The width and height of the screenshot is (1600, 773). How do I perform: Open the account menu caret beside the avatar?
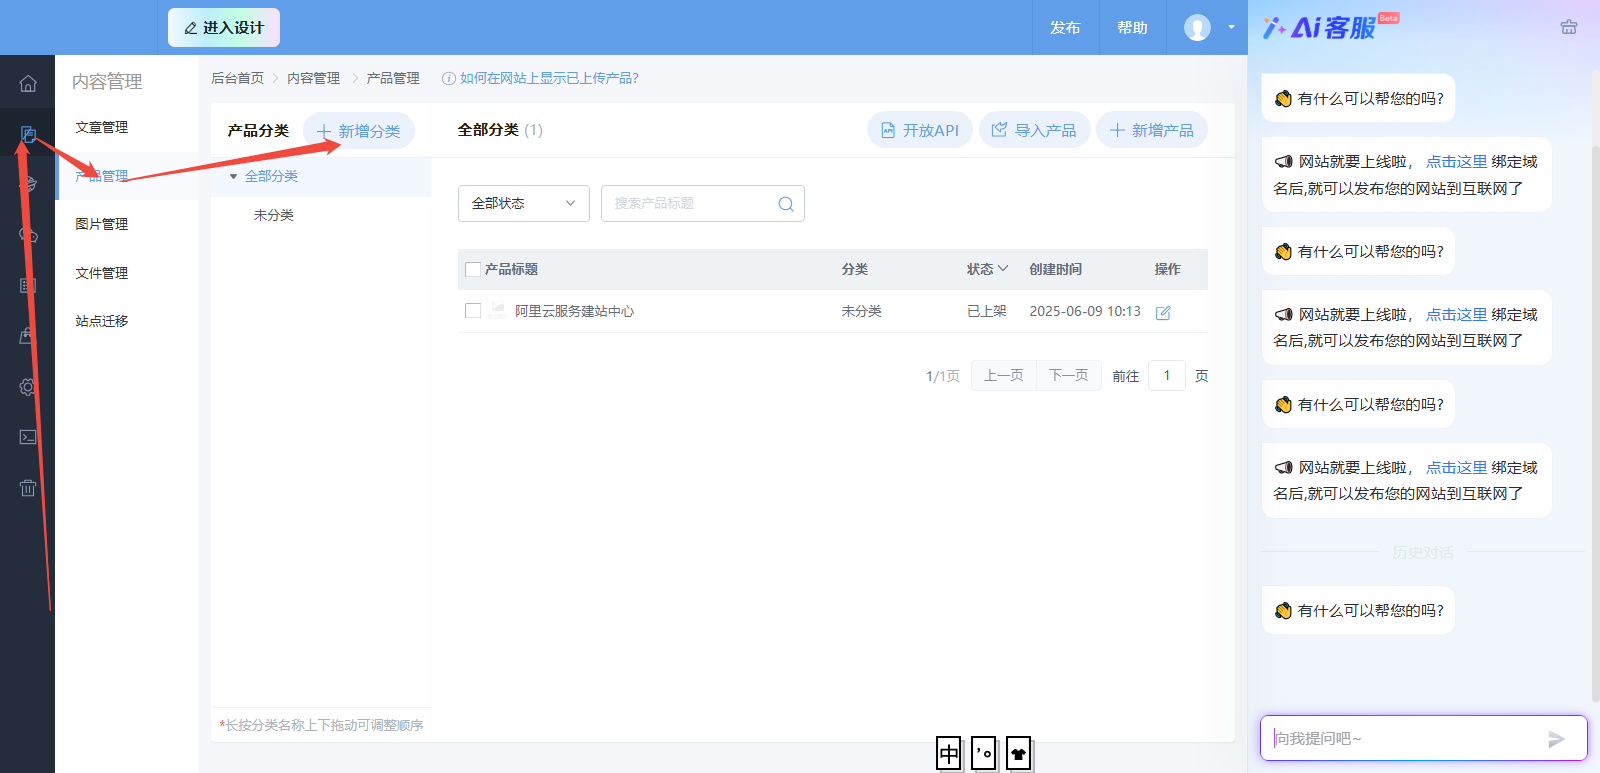pyautogui.click(x=1231, y=27)
